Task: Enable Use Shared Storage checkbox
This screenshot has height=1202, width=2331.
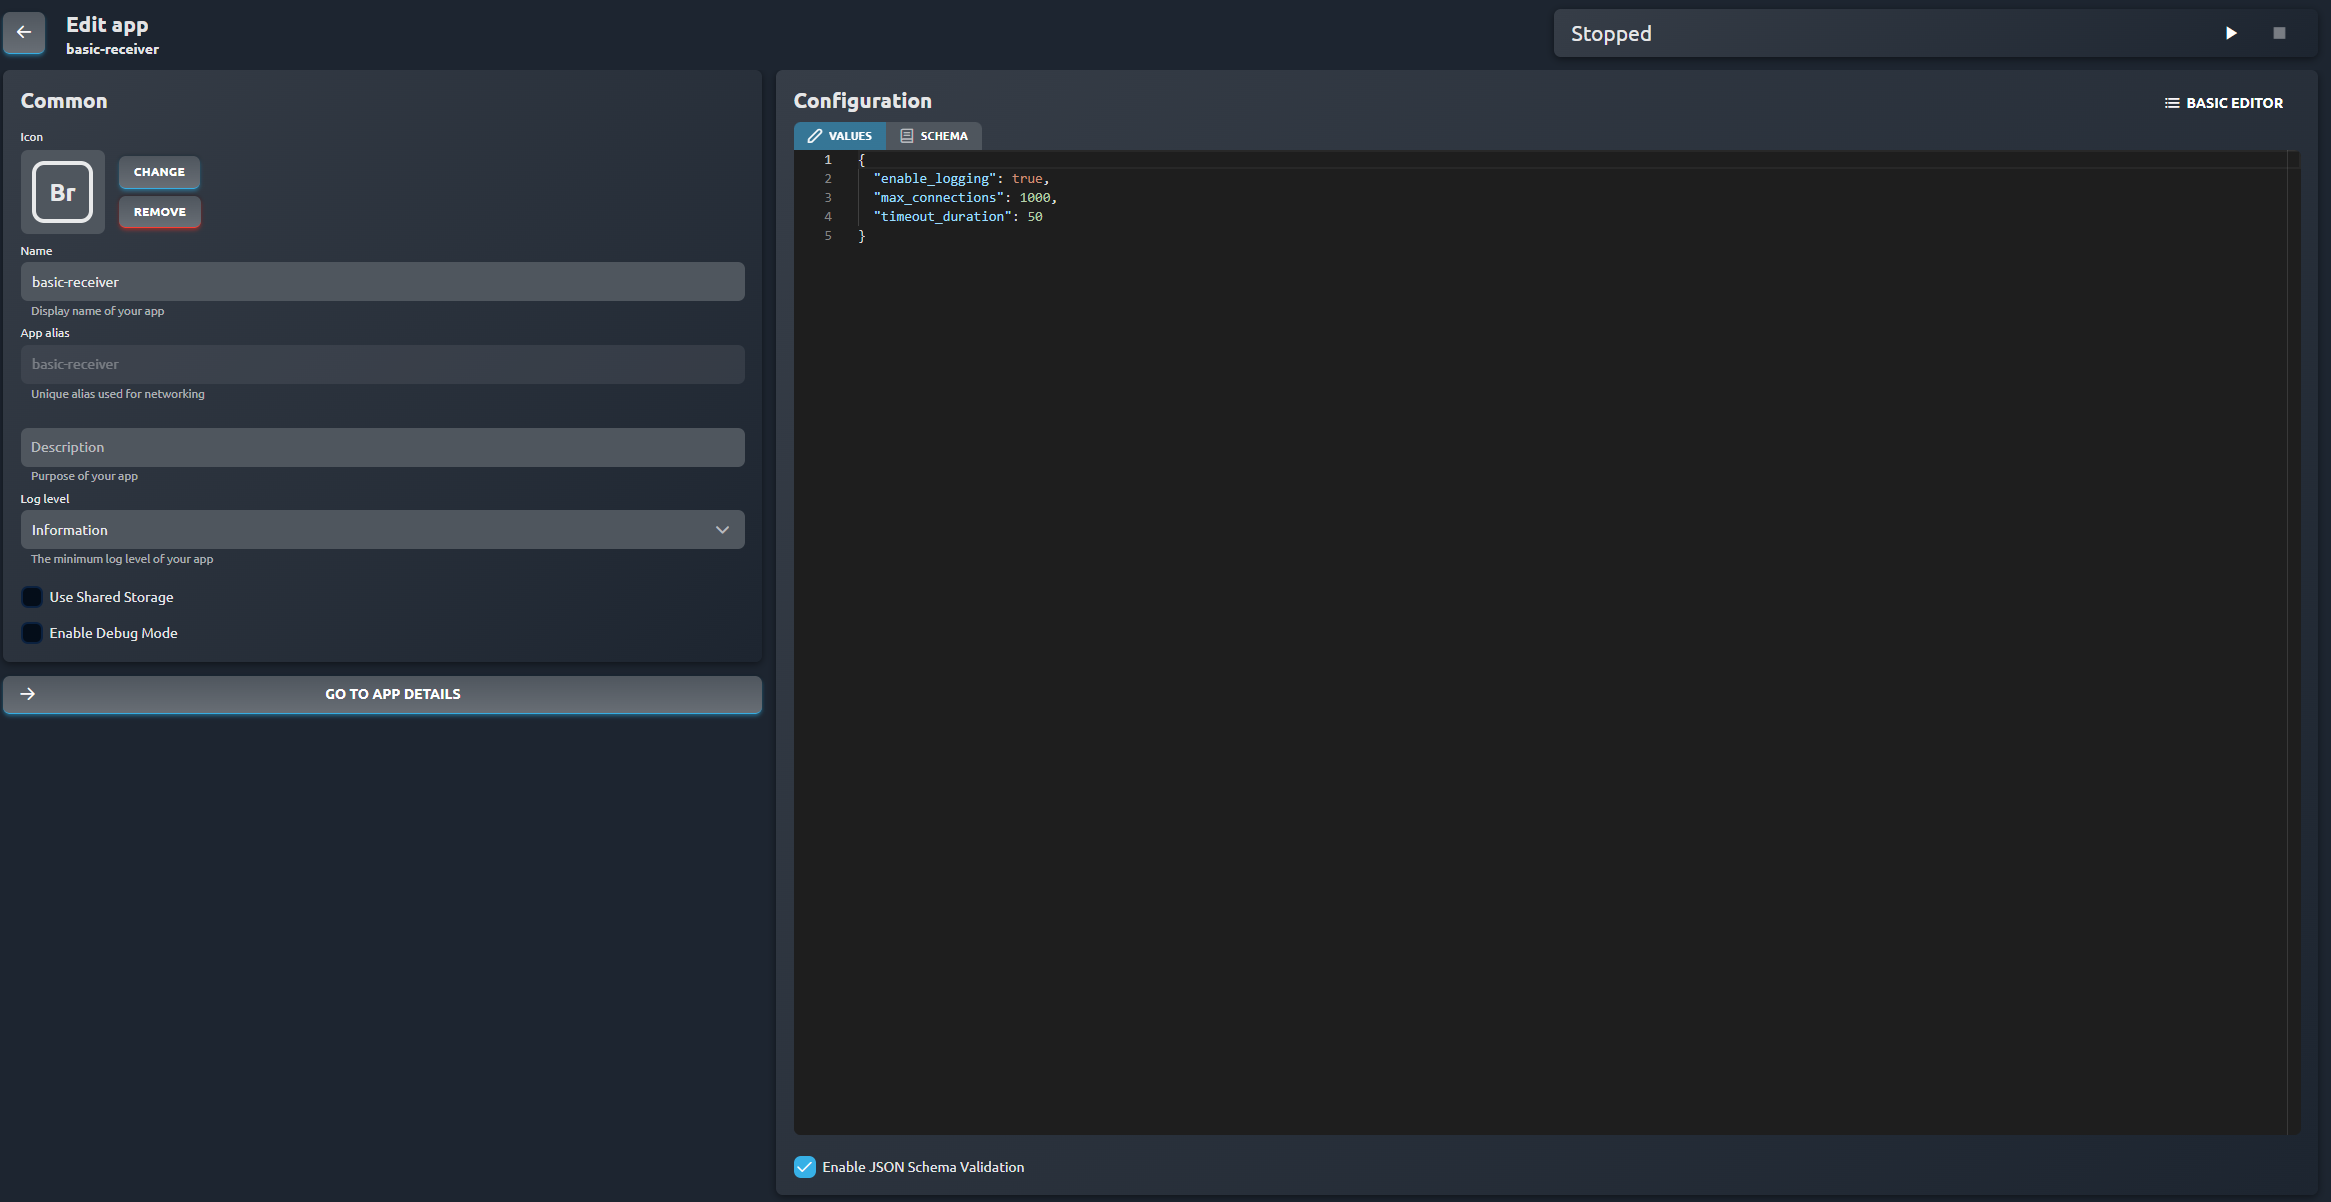Action: 32,597
